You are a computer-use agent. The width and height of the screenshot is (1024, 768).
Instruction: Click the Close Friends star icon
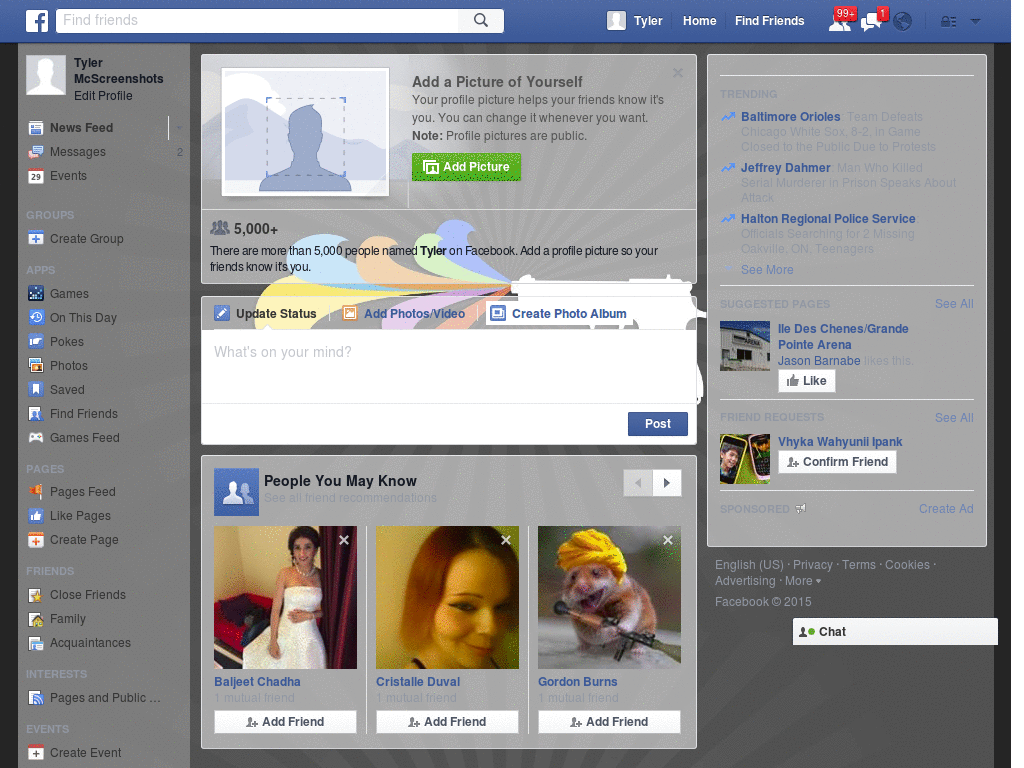click(36, 595)
